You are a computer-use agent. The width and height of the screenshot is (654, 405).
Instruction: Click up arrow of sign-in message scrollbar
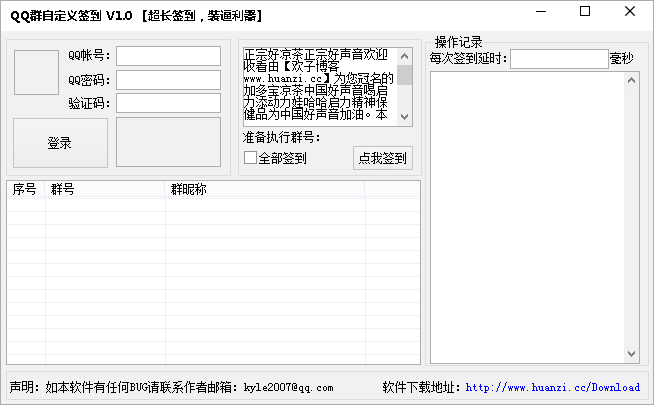(x=405, y=57)
